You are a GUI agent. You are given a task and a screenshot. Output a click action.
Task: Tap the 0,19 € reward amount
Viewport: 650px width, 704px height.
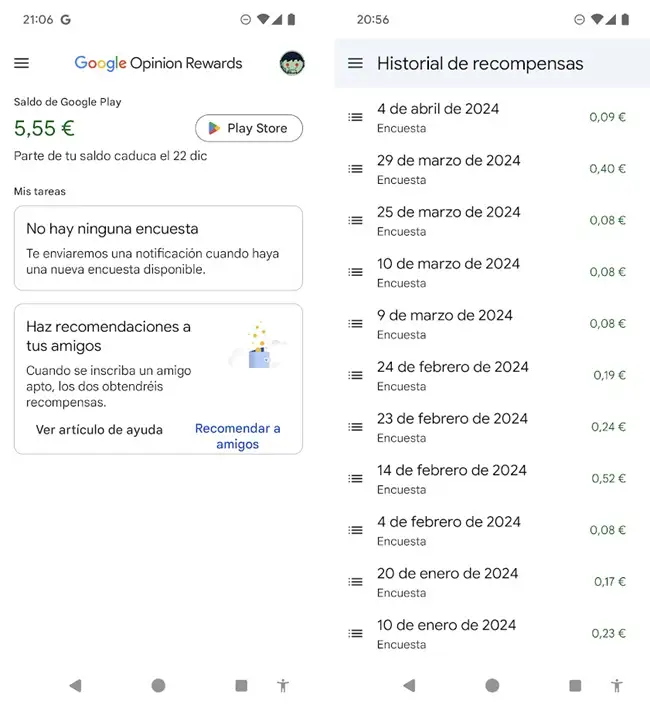[610, 375]
